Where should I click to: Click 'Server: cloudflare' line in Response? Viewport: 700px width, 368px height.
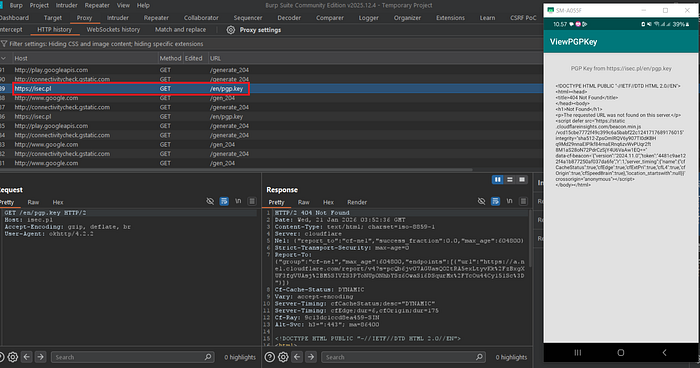[x=308, y=234]
